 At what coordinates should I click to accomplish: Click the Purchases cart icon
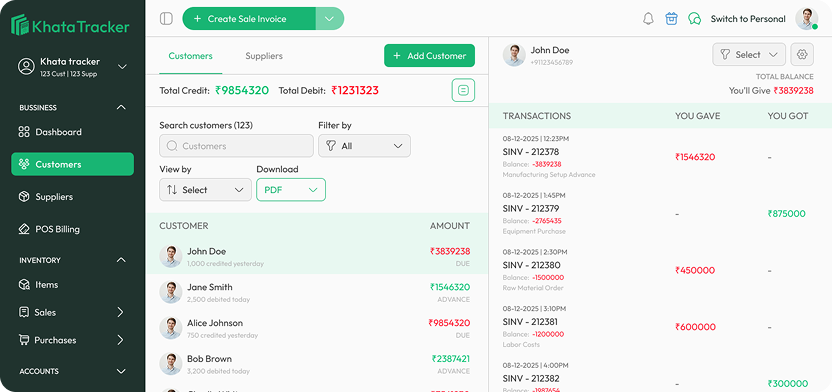24,340
